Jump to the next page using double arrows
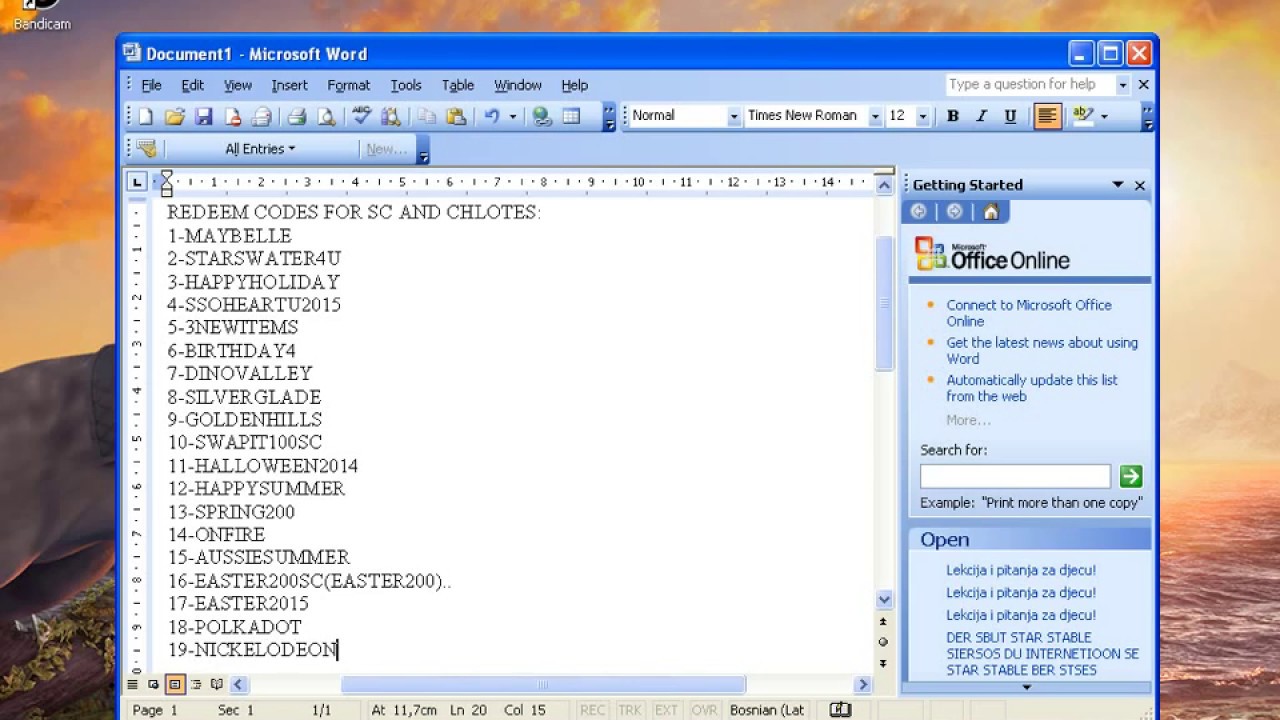Image resolution: width=1280 pixels, height=720 pixels. click(883, 663)
